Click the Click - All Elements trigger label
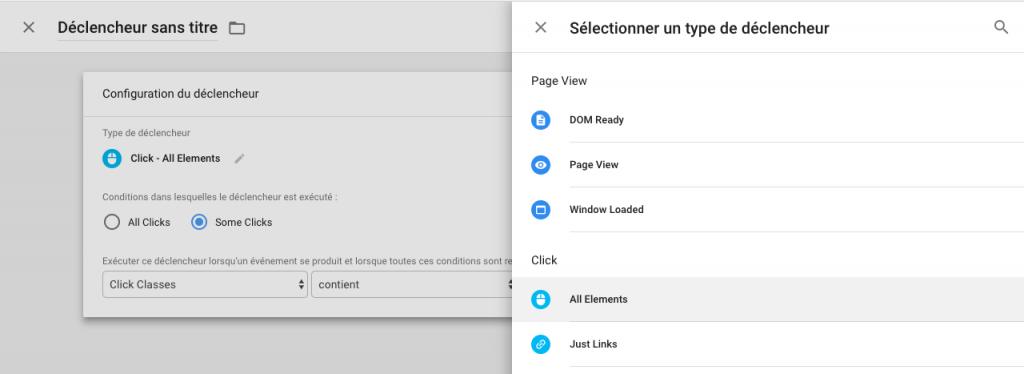 [175, 159]
